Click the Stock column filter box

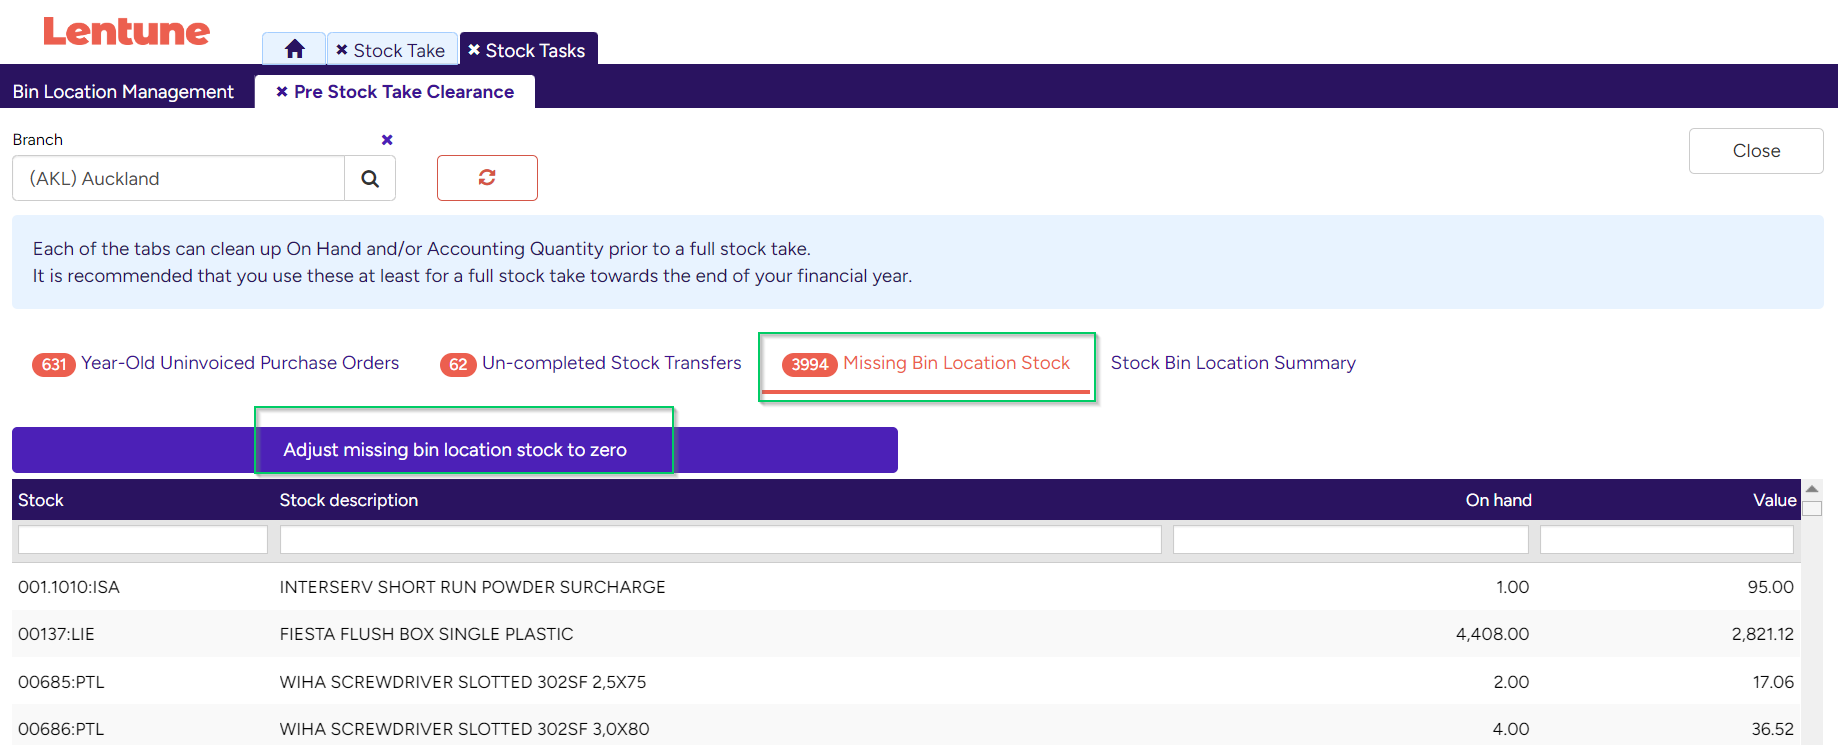coord(143,540)
